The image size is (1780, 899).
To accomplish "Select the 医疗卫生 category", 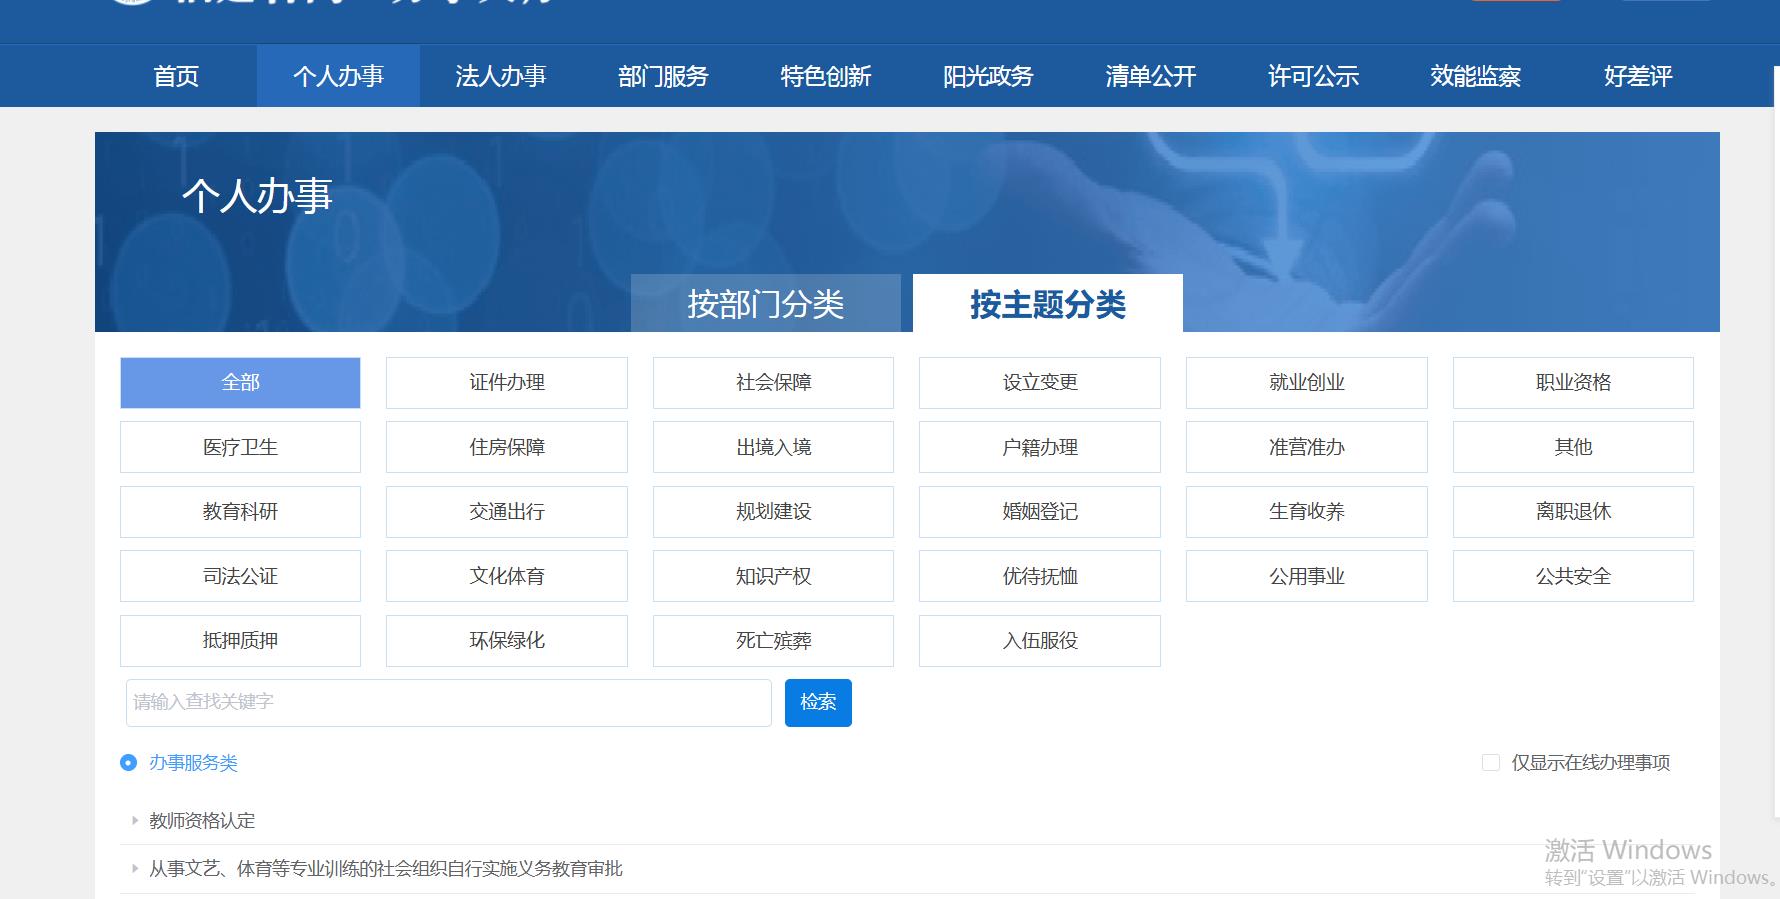I will pyautogui.click(x=240, y=447).
